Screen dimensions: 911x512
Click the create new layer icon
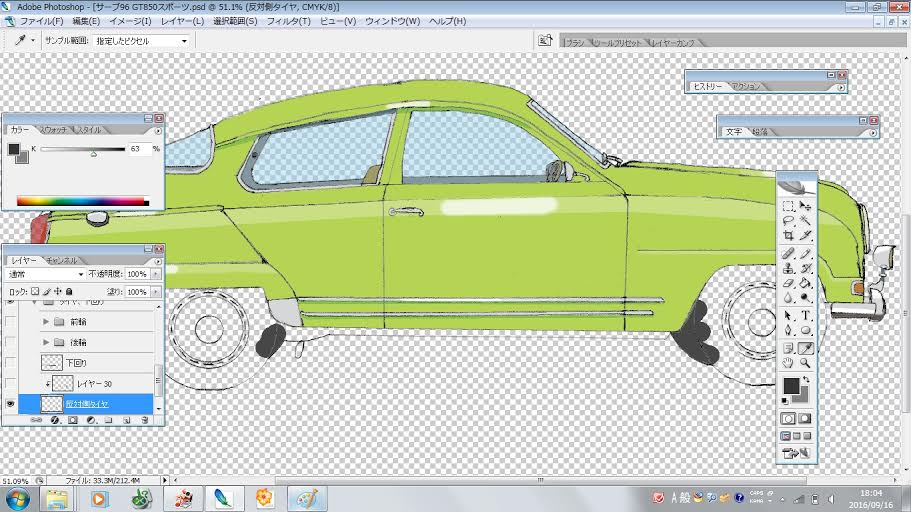(x=127, y=420)
